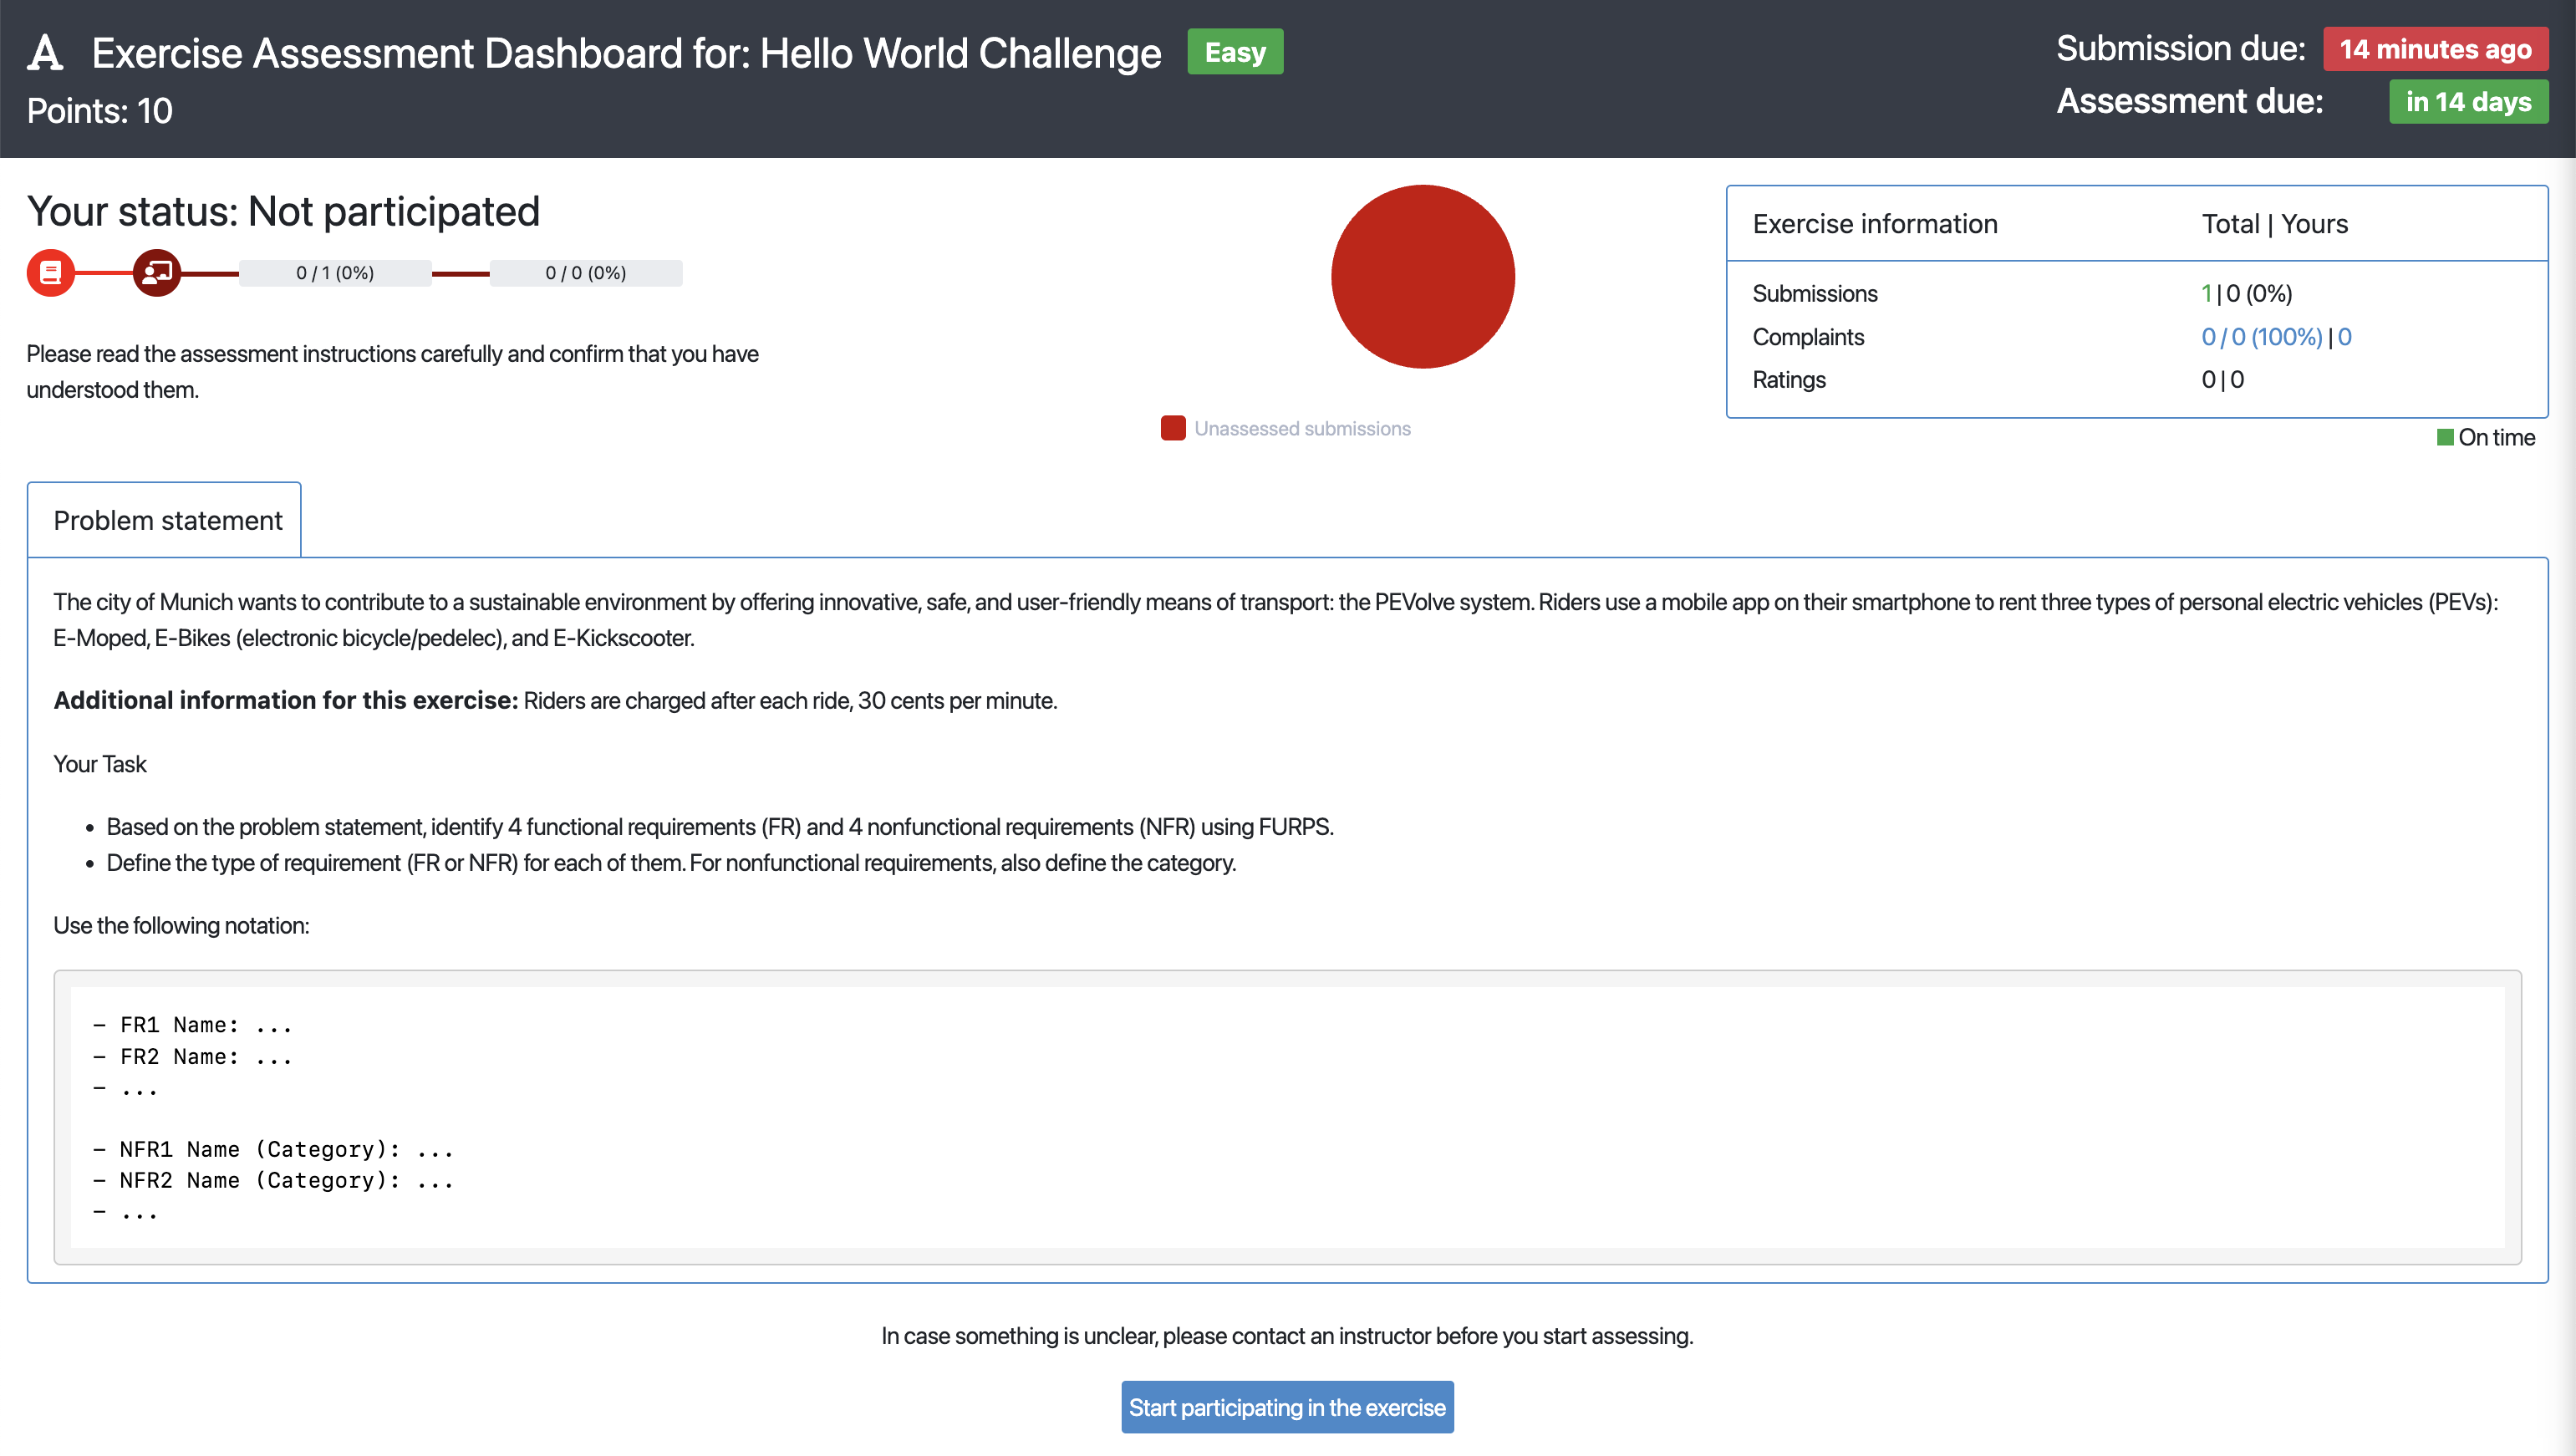The height and width of the screenshot is (1456, 2576).
Task: Select the reading instructions book icon
Action: click(x=50, y=272)
